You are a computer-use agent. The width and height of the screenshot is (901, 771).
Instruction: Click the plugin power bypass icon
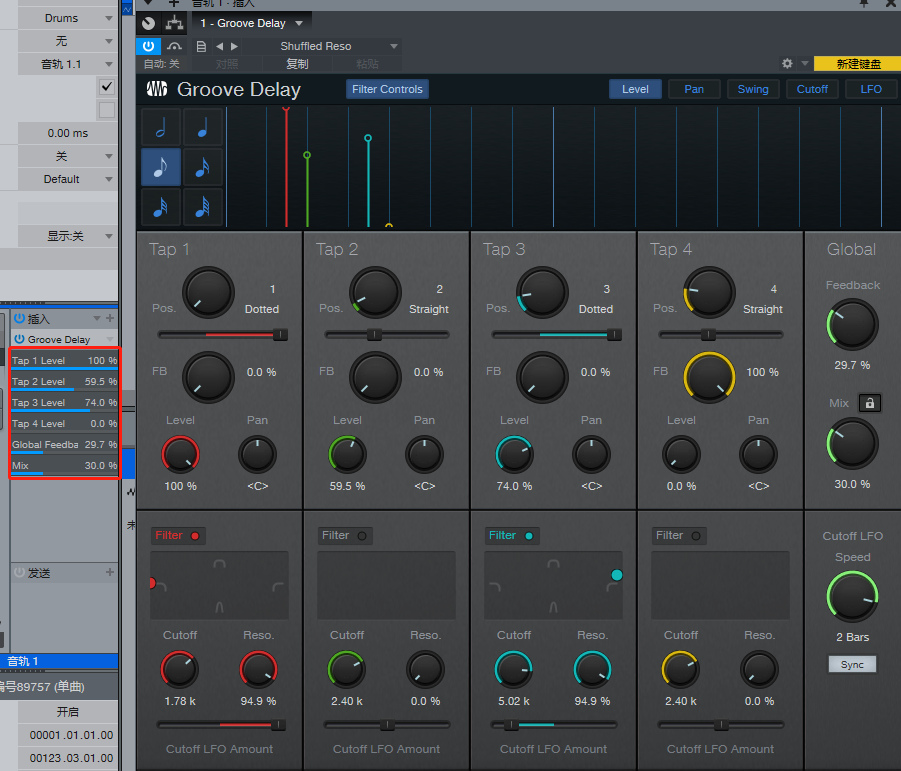coord(148,46)
